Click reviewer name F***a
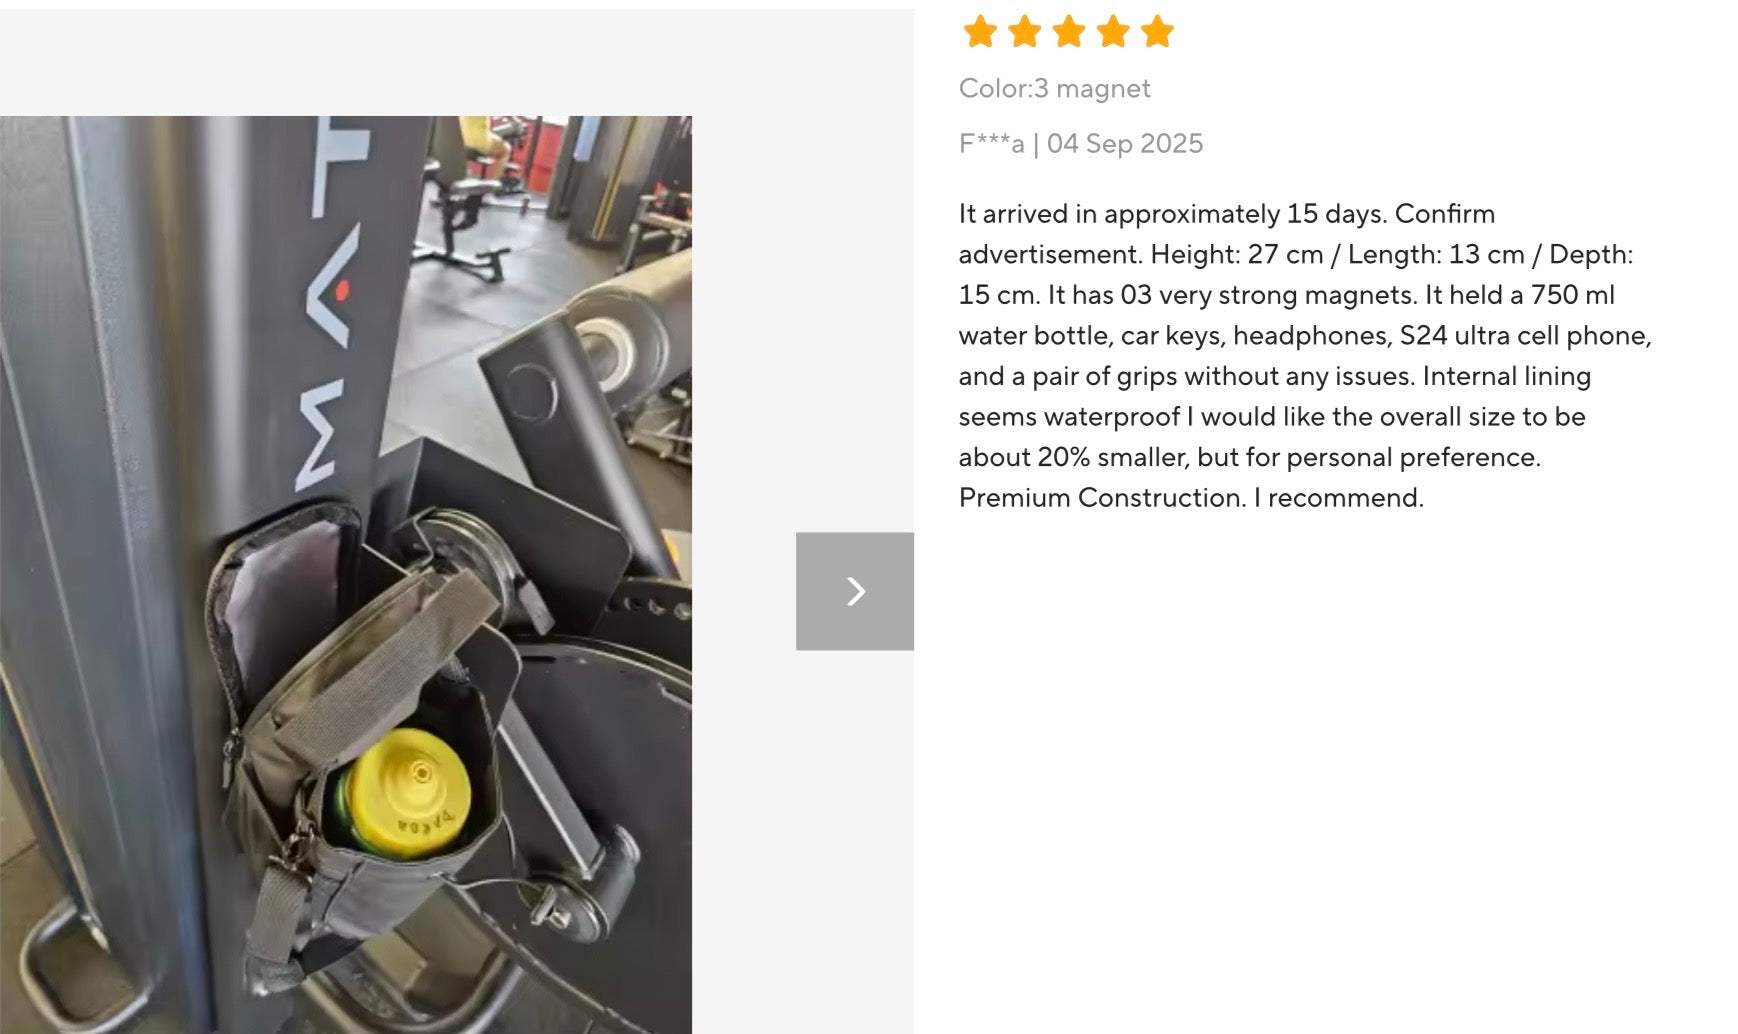The height and width of the screenshot is (1034, 1738). 991,143
